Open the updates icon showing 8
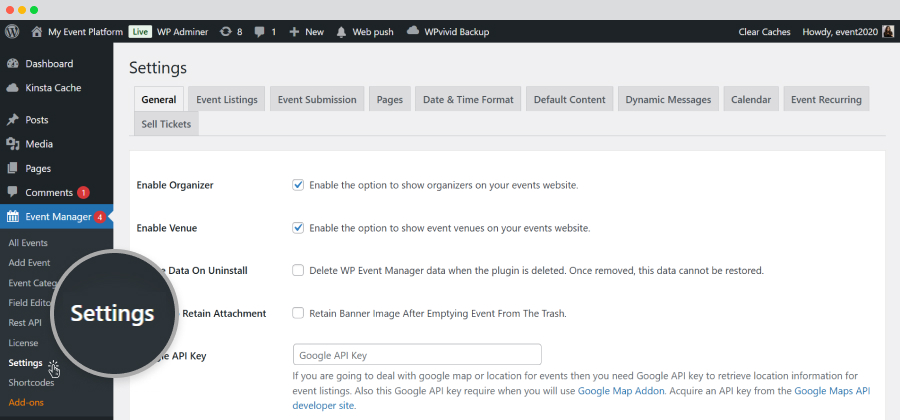The width and height of the screenshot is (900, 420). tap(226, 32)
